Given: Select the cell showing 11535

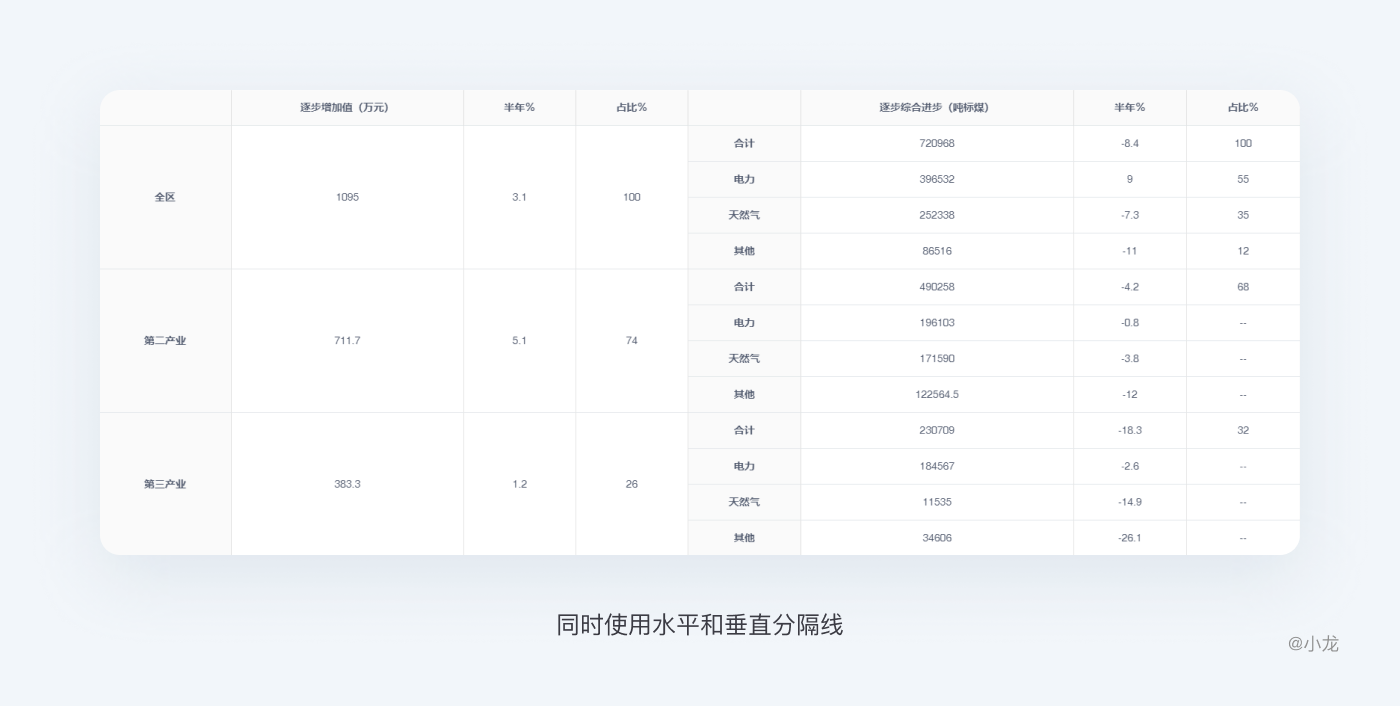Looking at the screenshot, I should click(937, 502).
